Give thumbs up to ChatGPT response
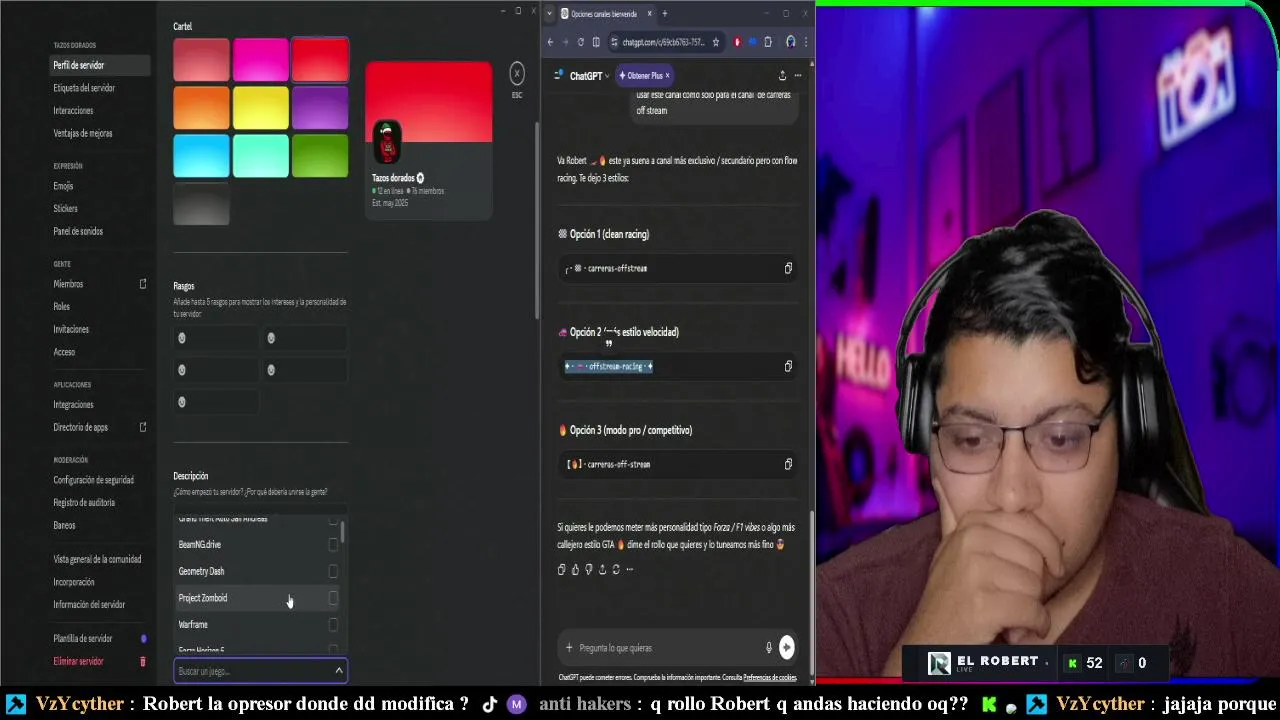The image size is (1280, 720). pyautogui.click(x=575, y=569)
